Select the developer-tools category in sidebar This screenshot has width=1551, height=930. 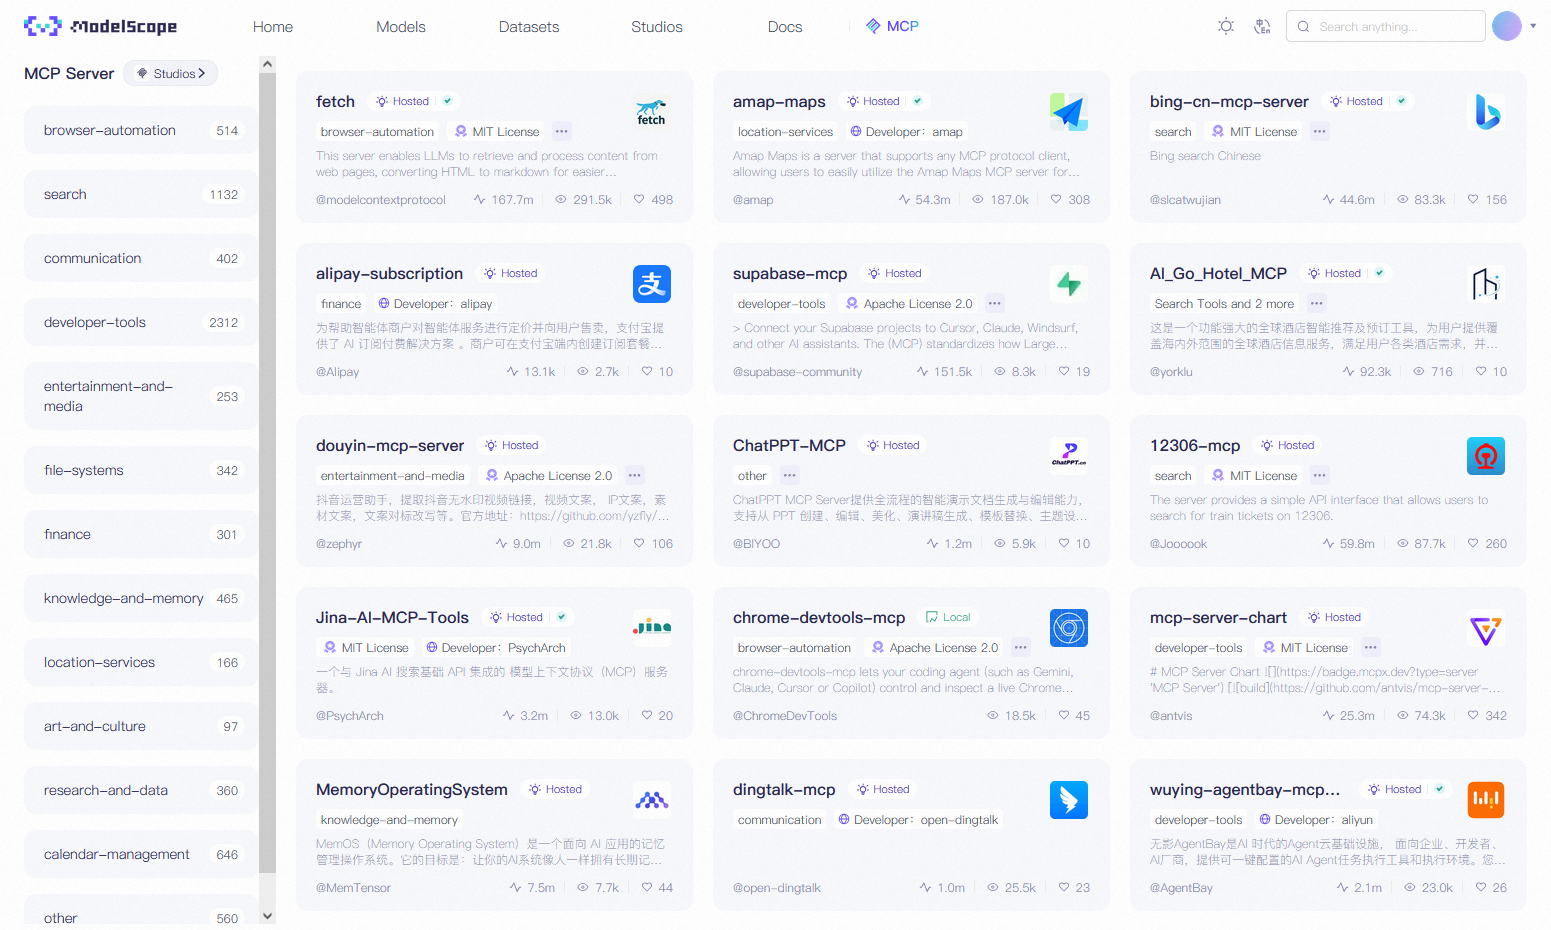[x=95, y=322]
